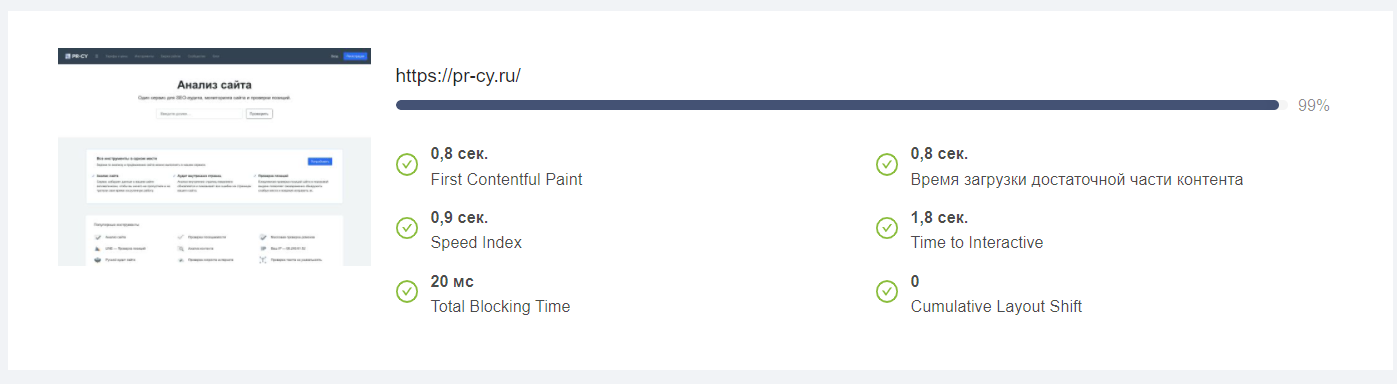Click the Speed Index metric label
The image size is (1397, 384).
tap(476, 243)
